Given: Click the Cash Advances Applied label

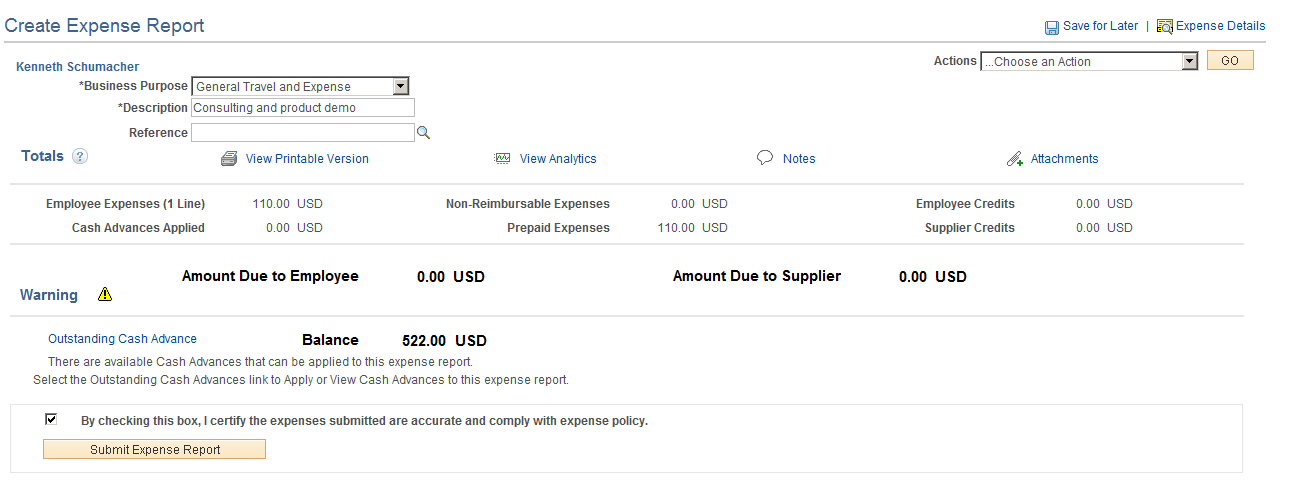Looking at the screenshot, I should coord(138,228).
